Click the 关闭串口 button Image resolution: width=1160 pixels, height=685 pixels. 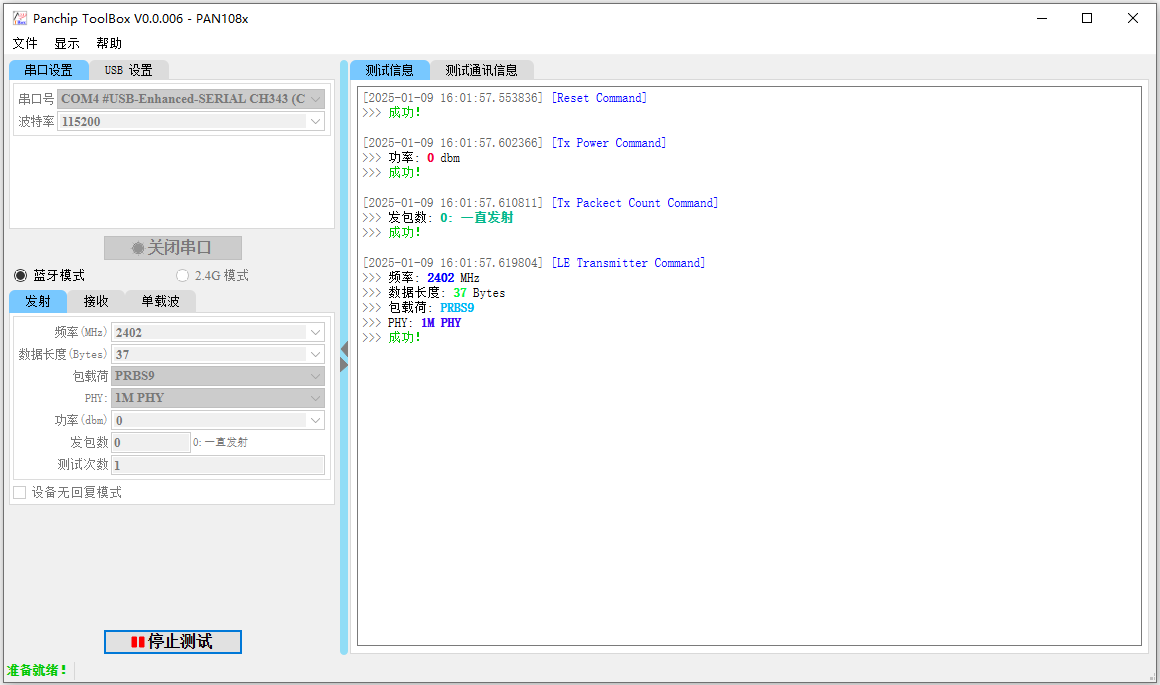pos(173,248)
